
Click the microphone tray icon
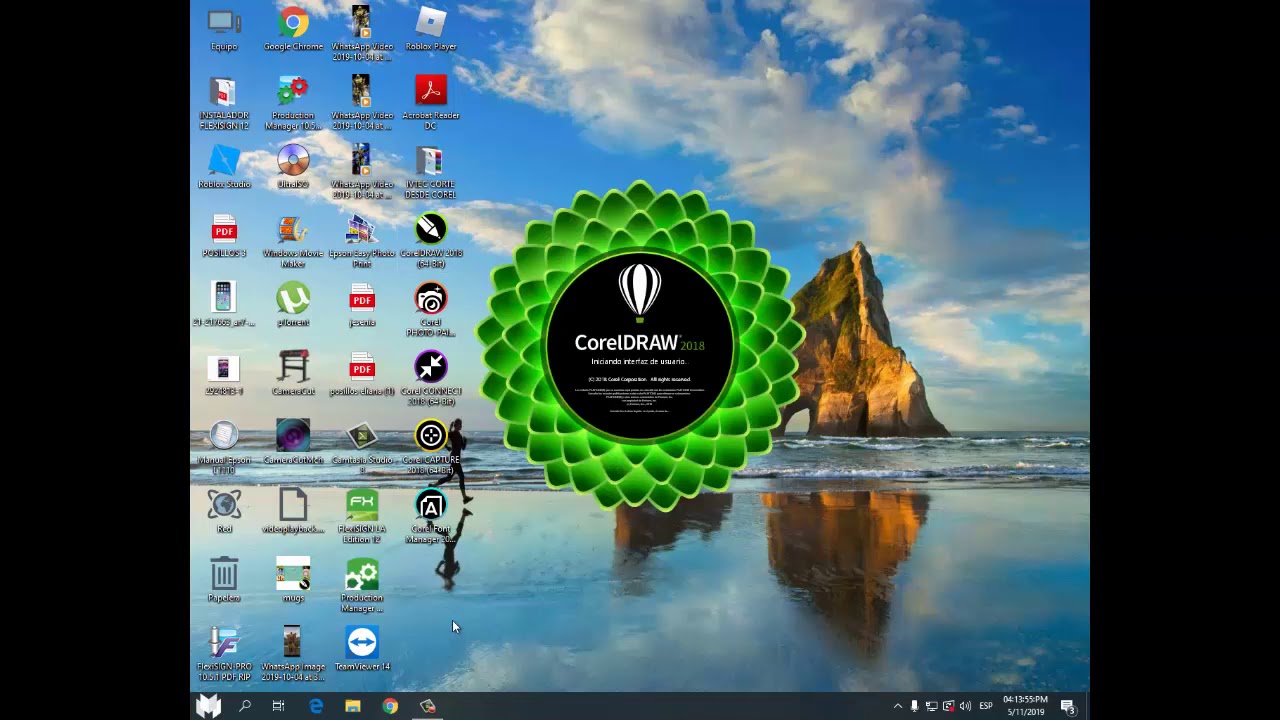tap(914, 706)
